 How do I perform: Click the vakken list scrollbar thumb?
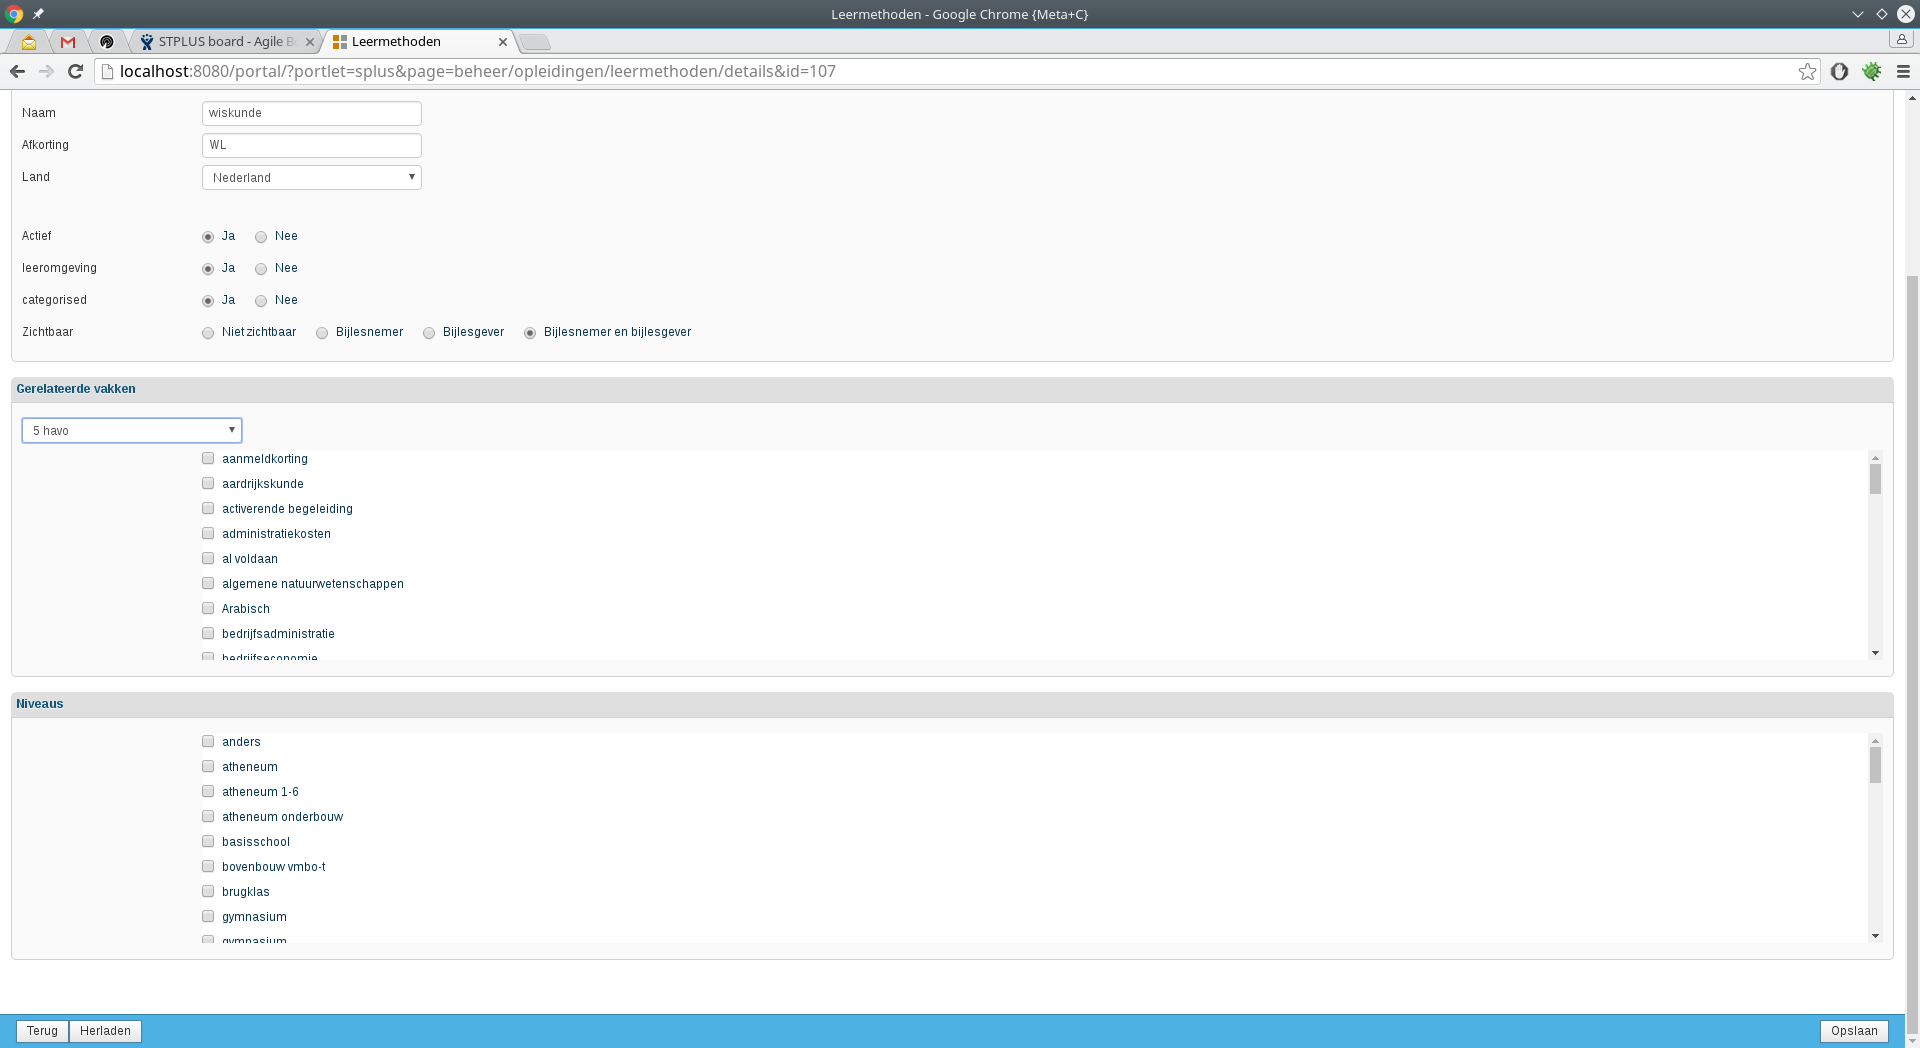click(x=1875, y=479)
